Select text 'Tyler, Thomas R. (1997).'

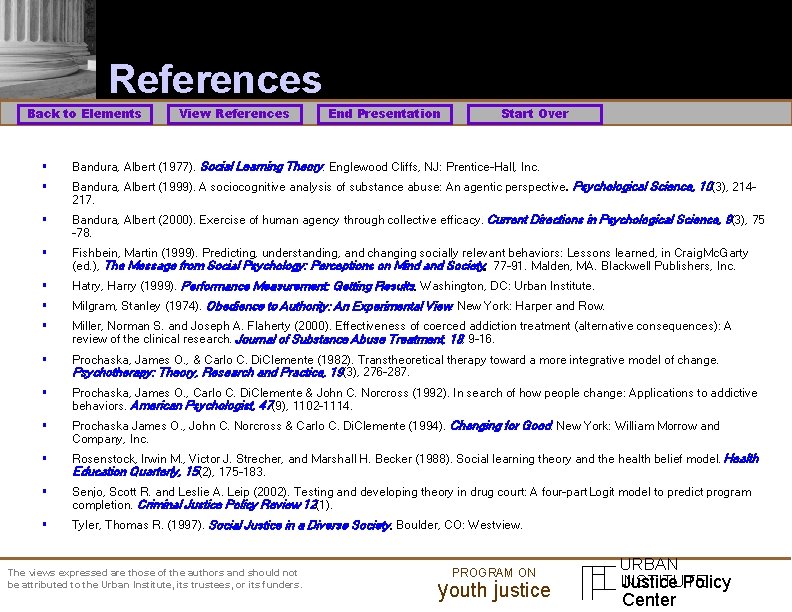coord(138,525)
